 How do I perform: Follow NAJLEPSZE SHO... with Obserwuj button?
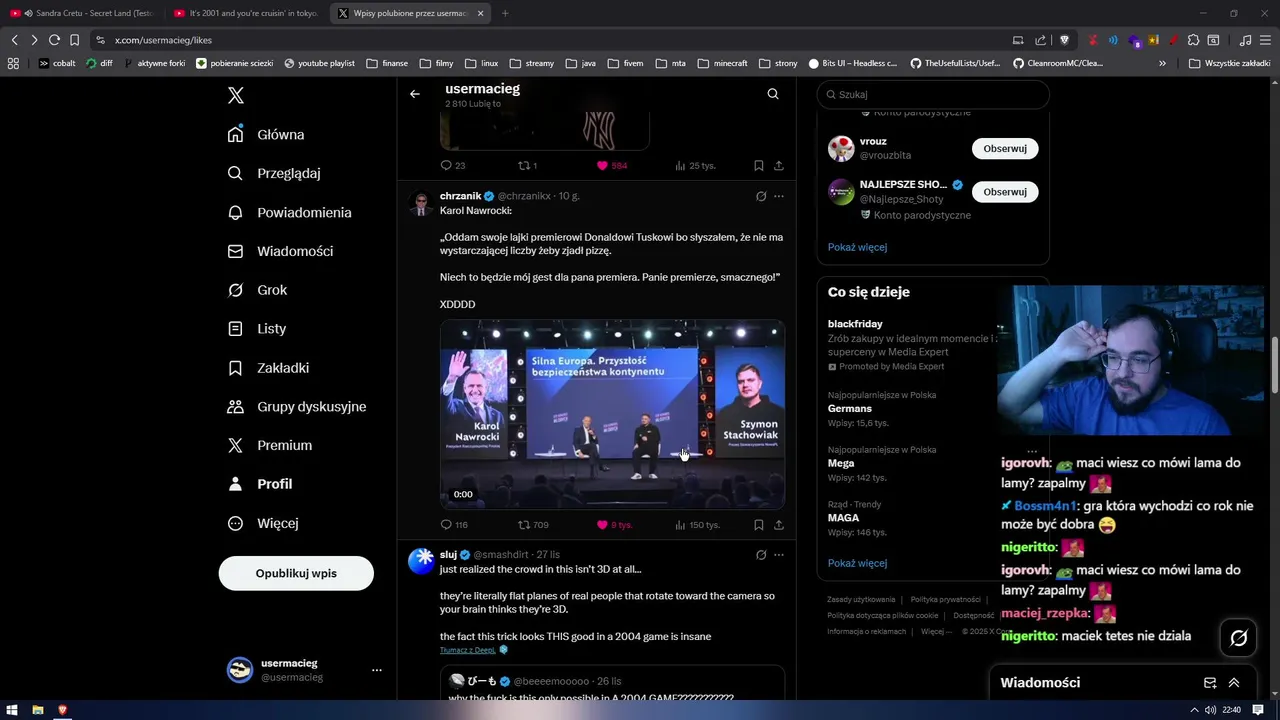(x=1005, y=191)
